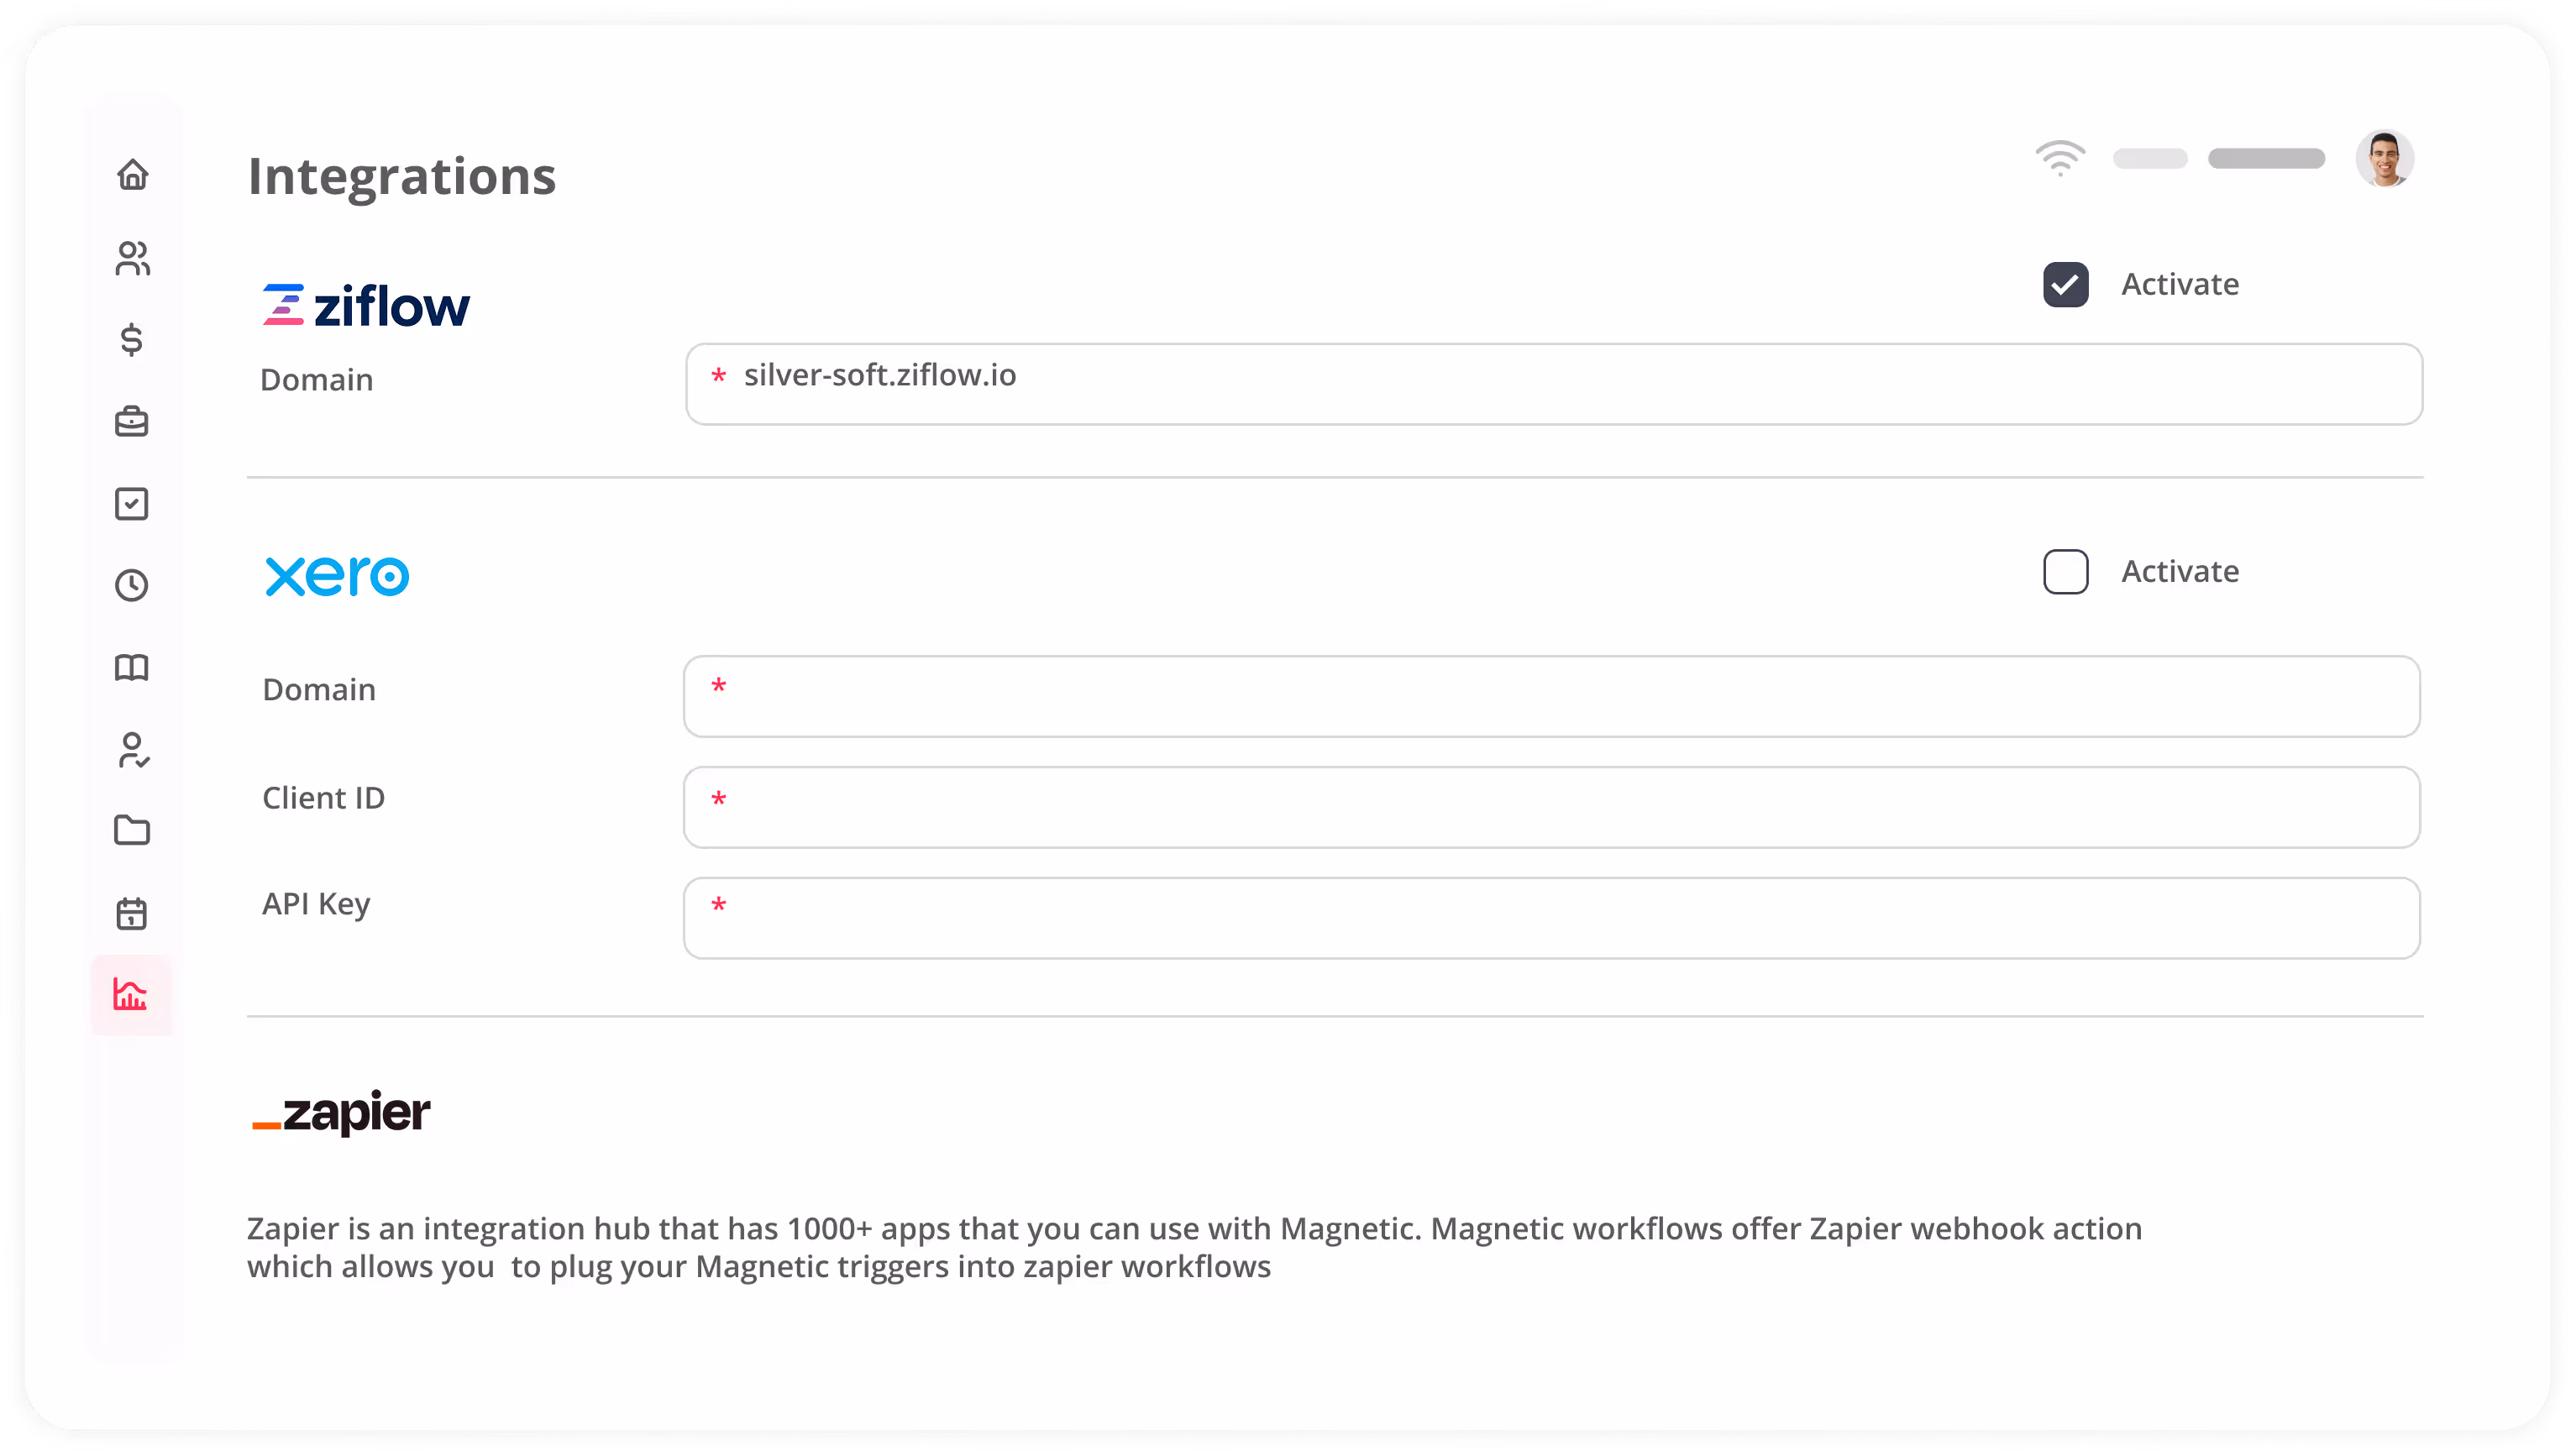The width and height of the screenshot is (2576, 1456).
Task: Click the wifi status icon
Action: (x=2060, y=158)
